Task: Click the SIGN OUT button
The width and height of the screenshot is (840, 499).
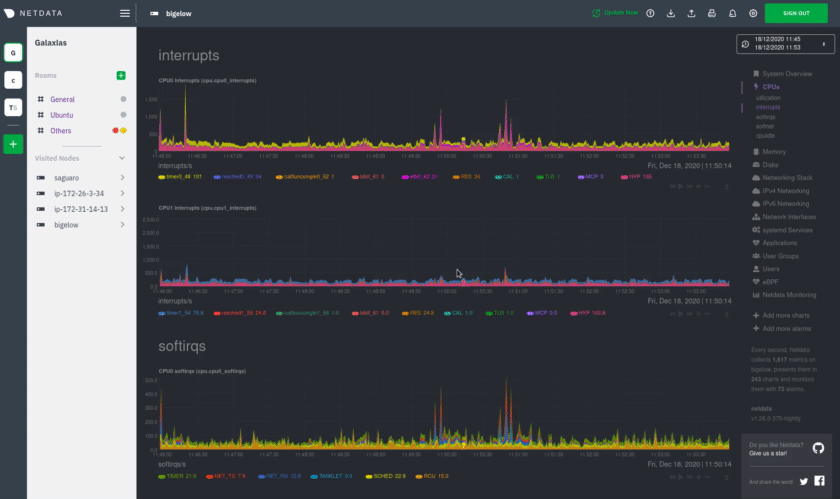Action: pyautogui.click(x=796, y=13)
